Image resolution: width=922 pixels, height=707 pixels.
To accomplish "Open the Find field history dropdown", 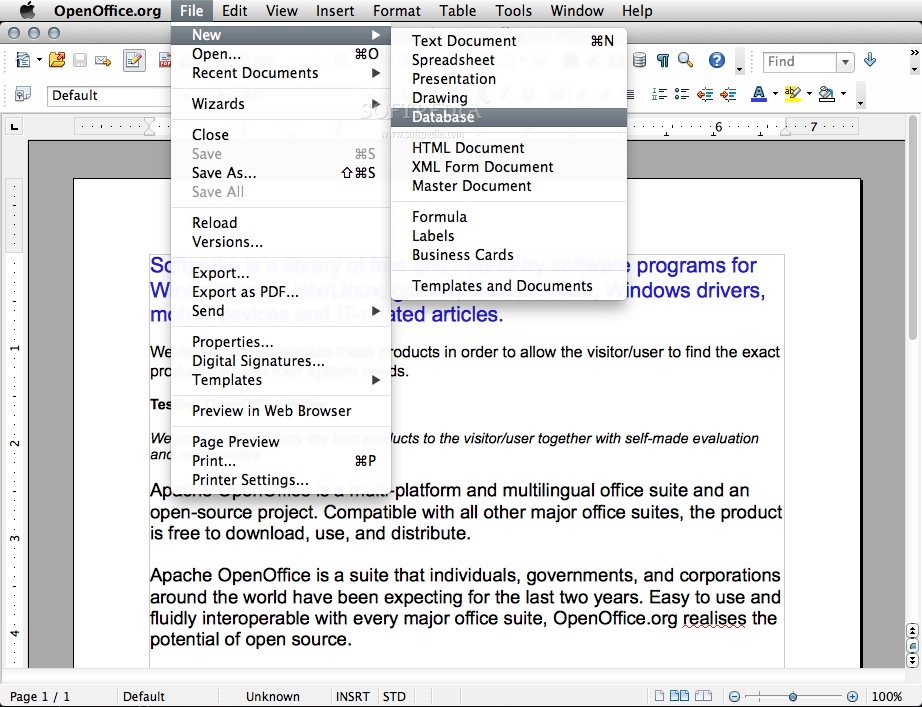I will [x=845, y=62].
